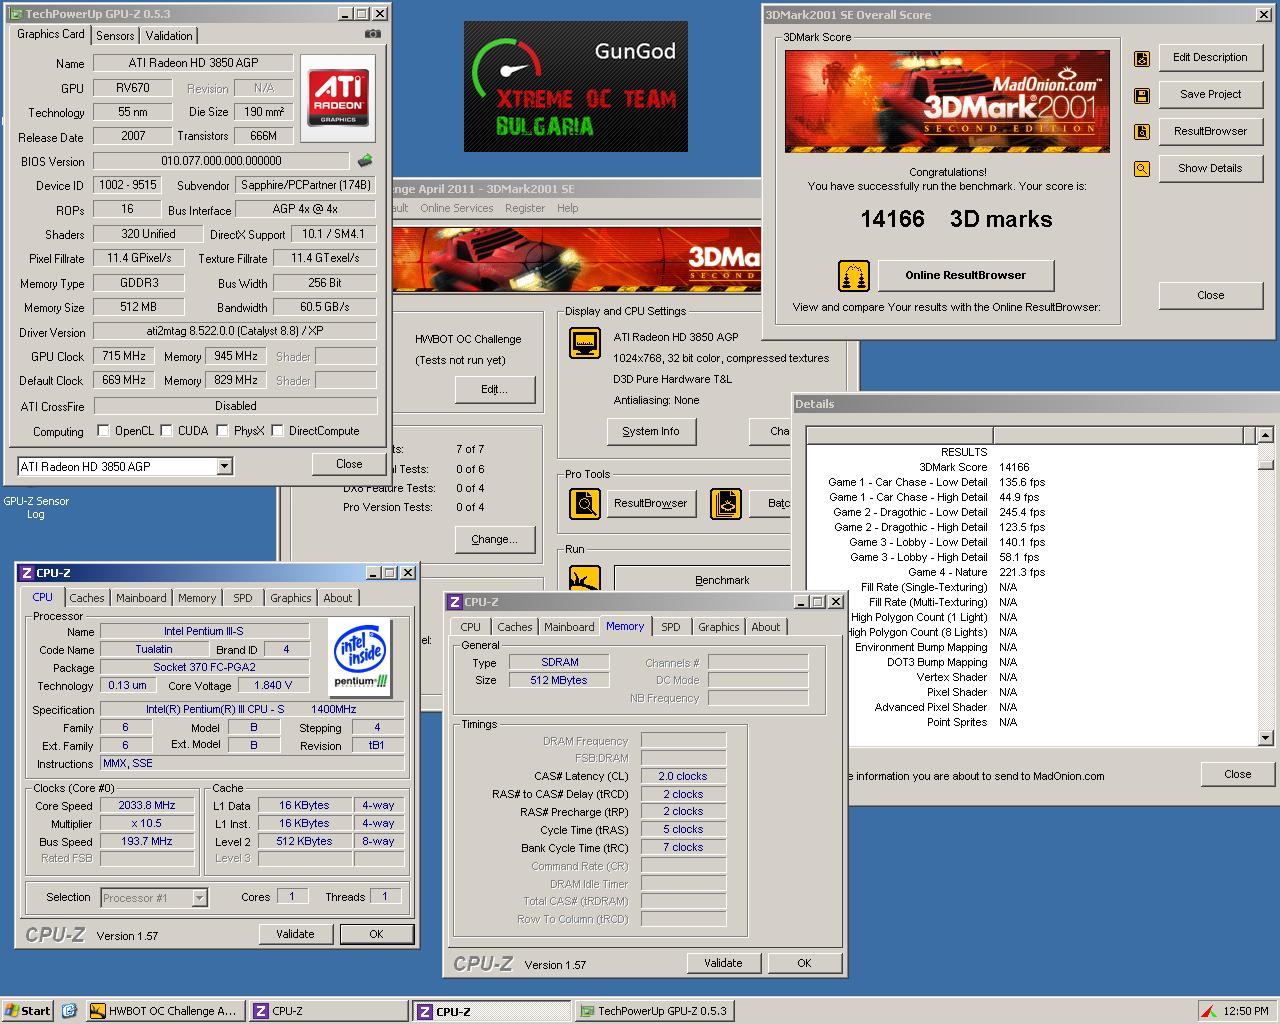This screenshot has width=1280, height=1024.
Task: Click the Core Speed 2033.8 MHz value
Action: (x=147, y=806)
